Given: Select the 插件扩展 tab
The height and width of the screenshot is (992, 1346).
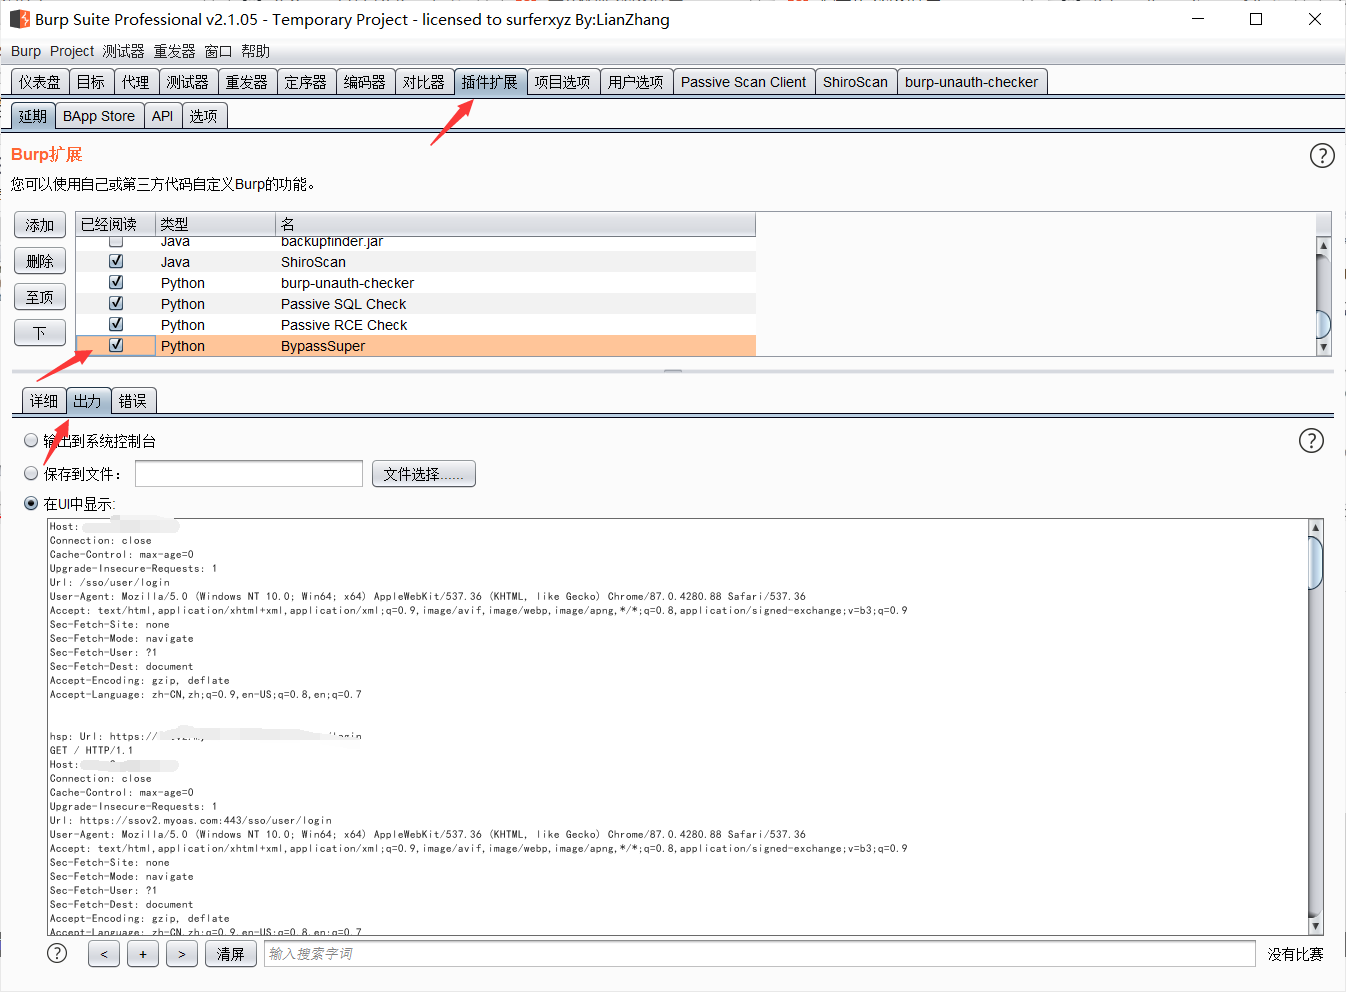Looking at the screenshot, I should pyautogui.click(x=489, y=82).
